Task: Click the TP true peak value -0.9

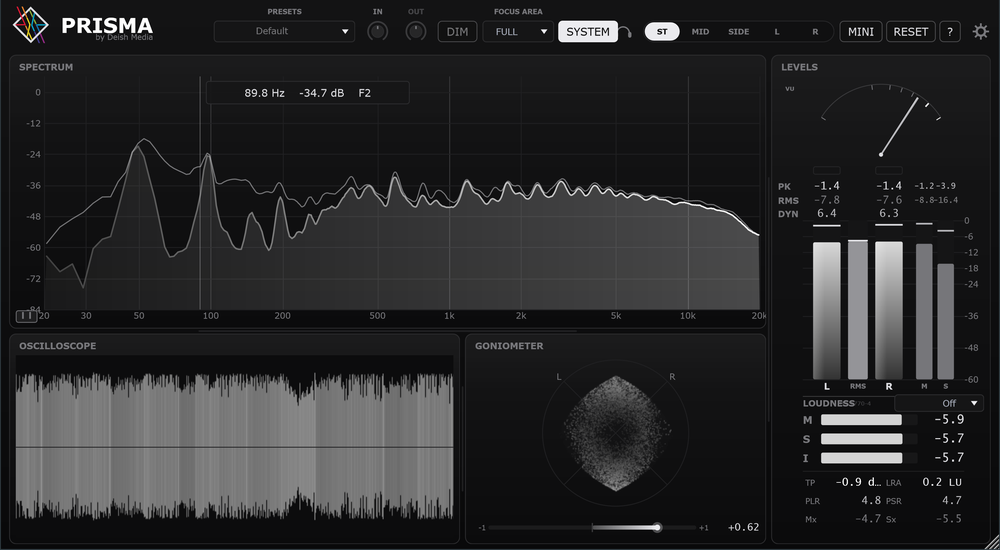Action: (858, 482)
